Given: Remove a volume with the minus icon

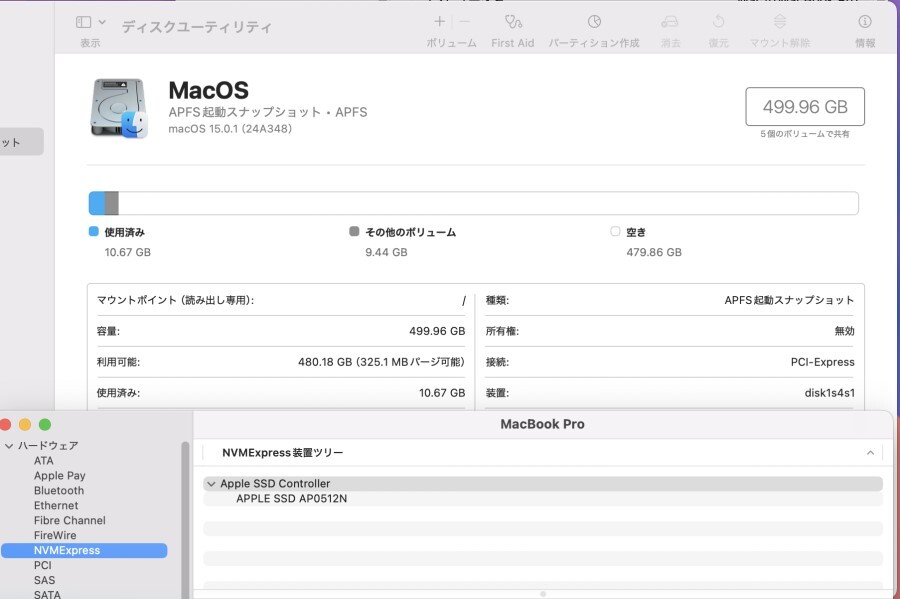Looking at the screenshot, I should point(464,22).
